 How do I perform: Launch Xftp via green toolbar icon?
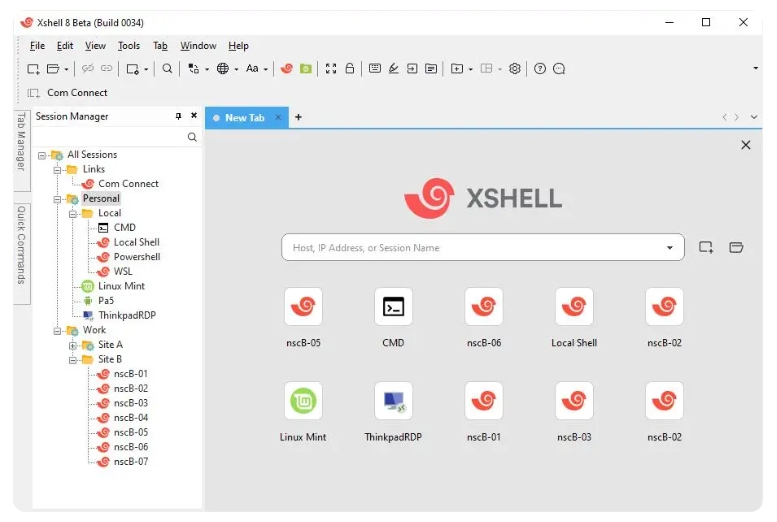click(x=306, y=68)
